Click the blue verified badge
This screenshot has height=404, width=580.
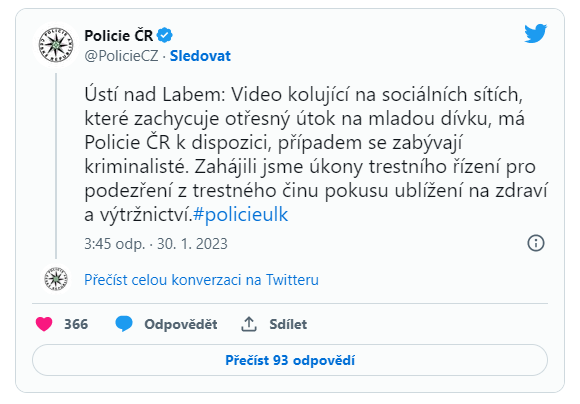(x=165, y=36)
